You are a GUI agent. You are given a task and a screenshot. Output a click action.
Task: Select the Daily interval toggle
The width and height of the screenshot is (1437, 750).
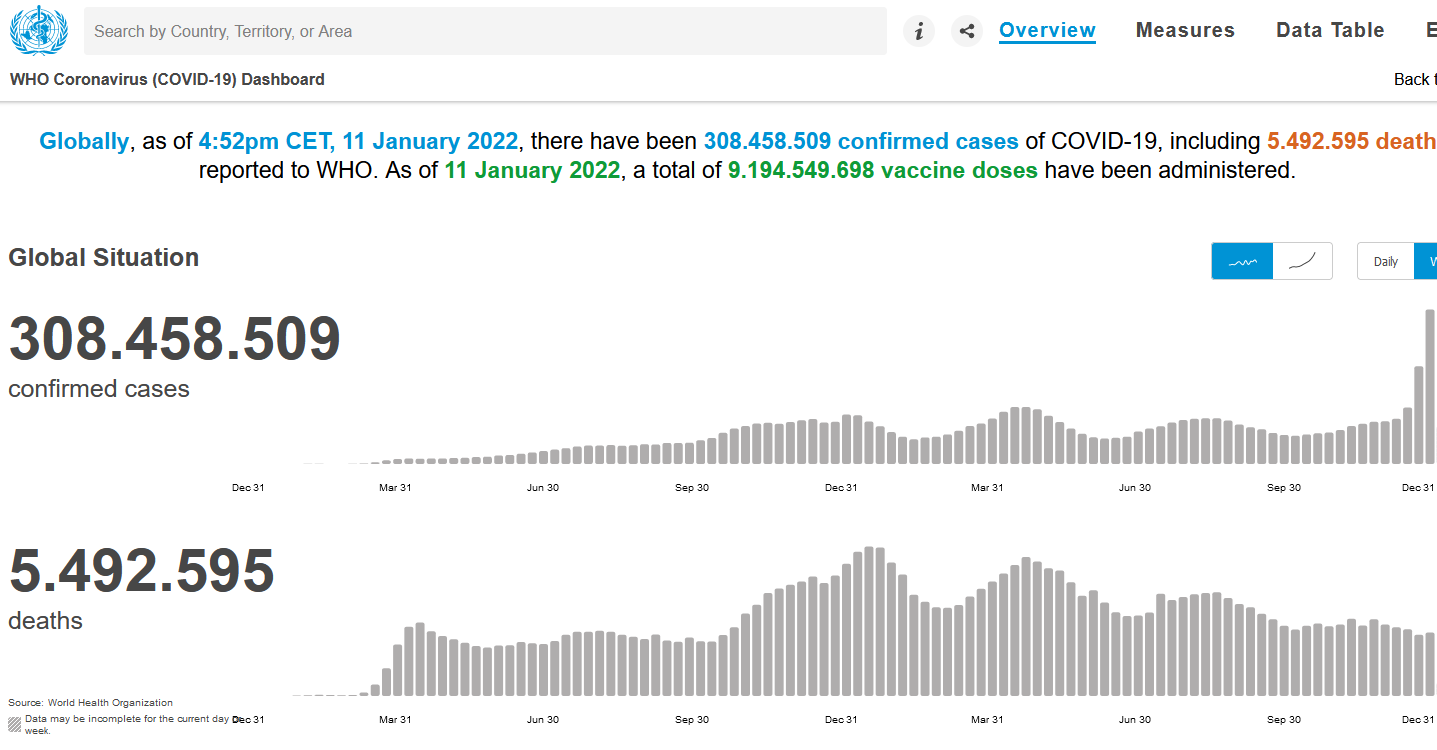click(x=1385, y=261)
